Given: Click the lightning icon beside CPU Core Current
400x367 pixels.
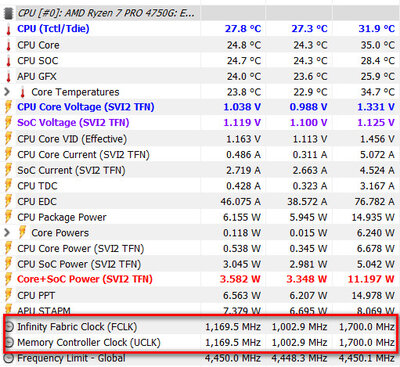Looking at the screenshot, I should (x=8, y=155).
